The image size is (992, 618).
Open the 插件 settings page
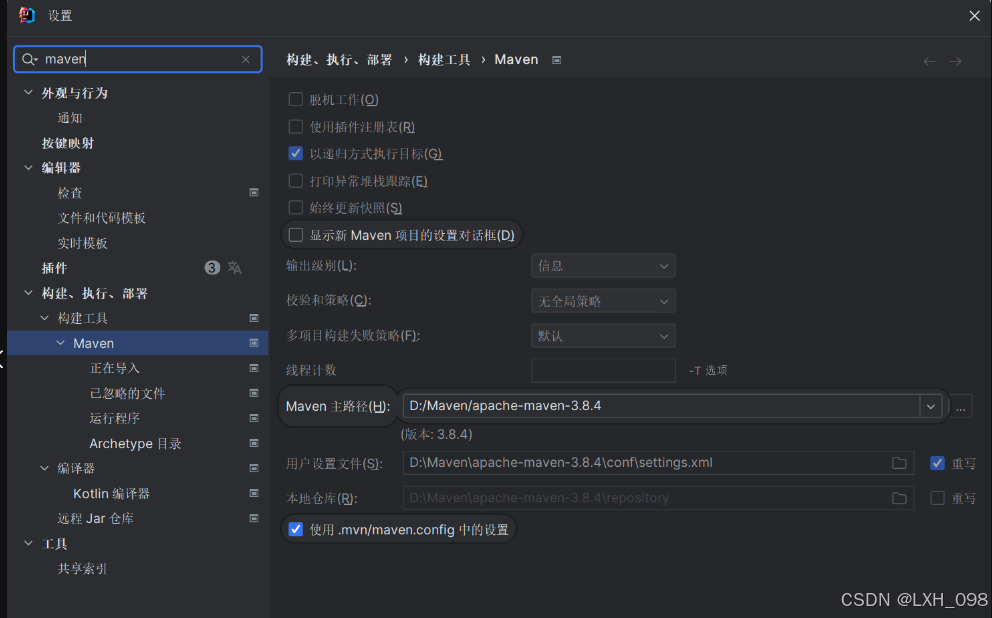click(x=54, y=268)
